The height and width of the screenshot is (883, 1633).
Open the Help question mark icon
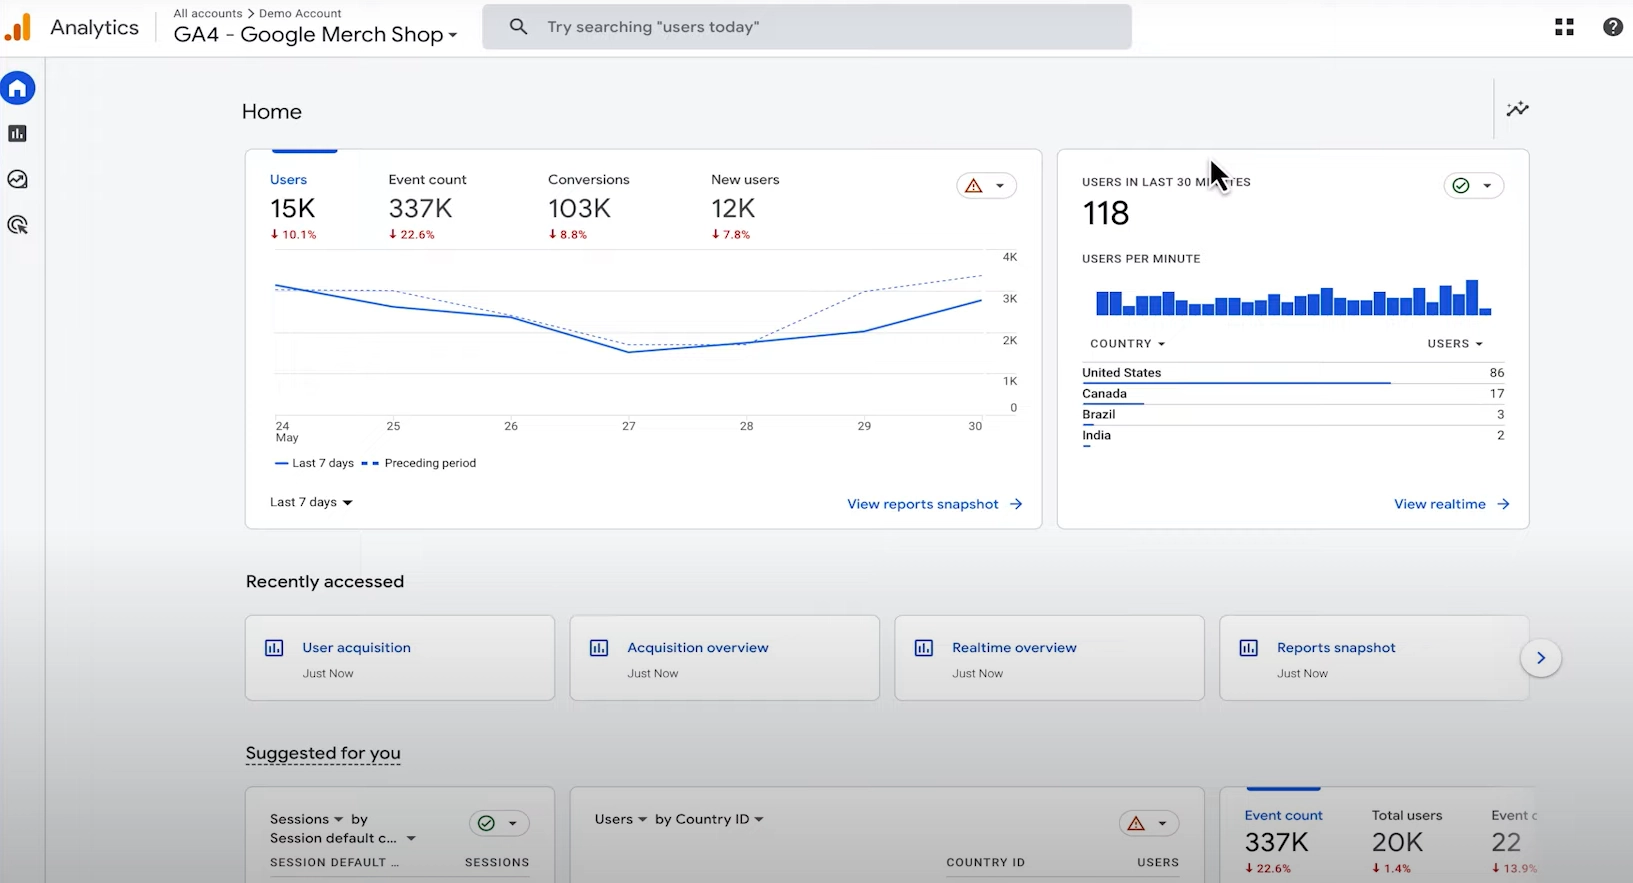click(x=1612, y=27)
